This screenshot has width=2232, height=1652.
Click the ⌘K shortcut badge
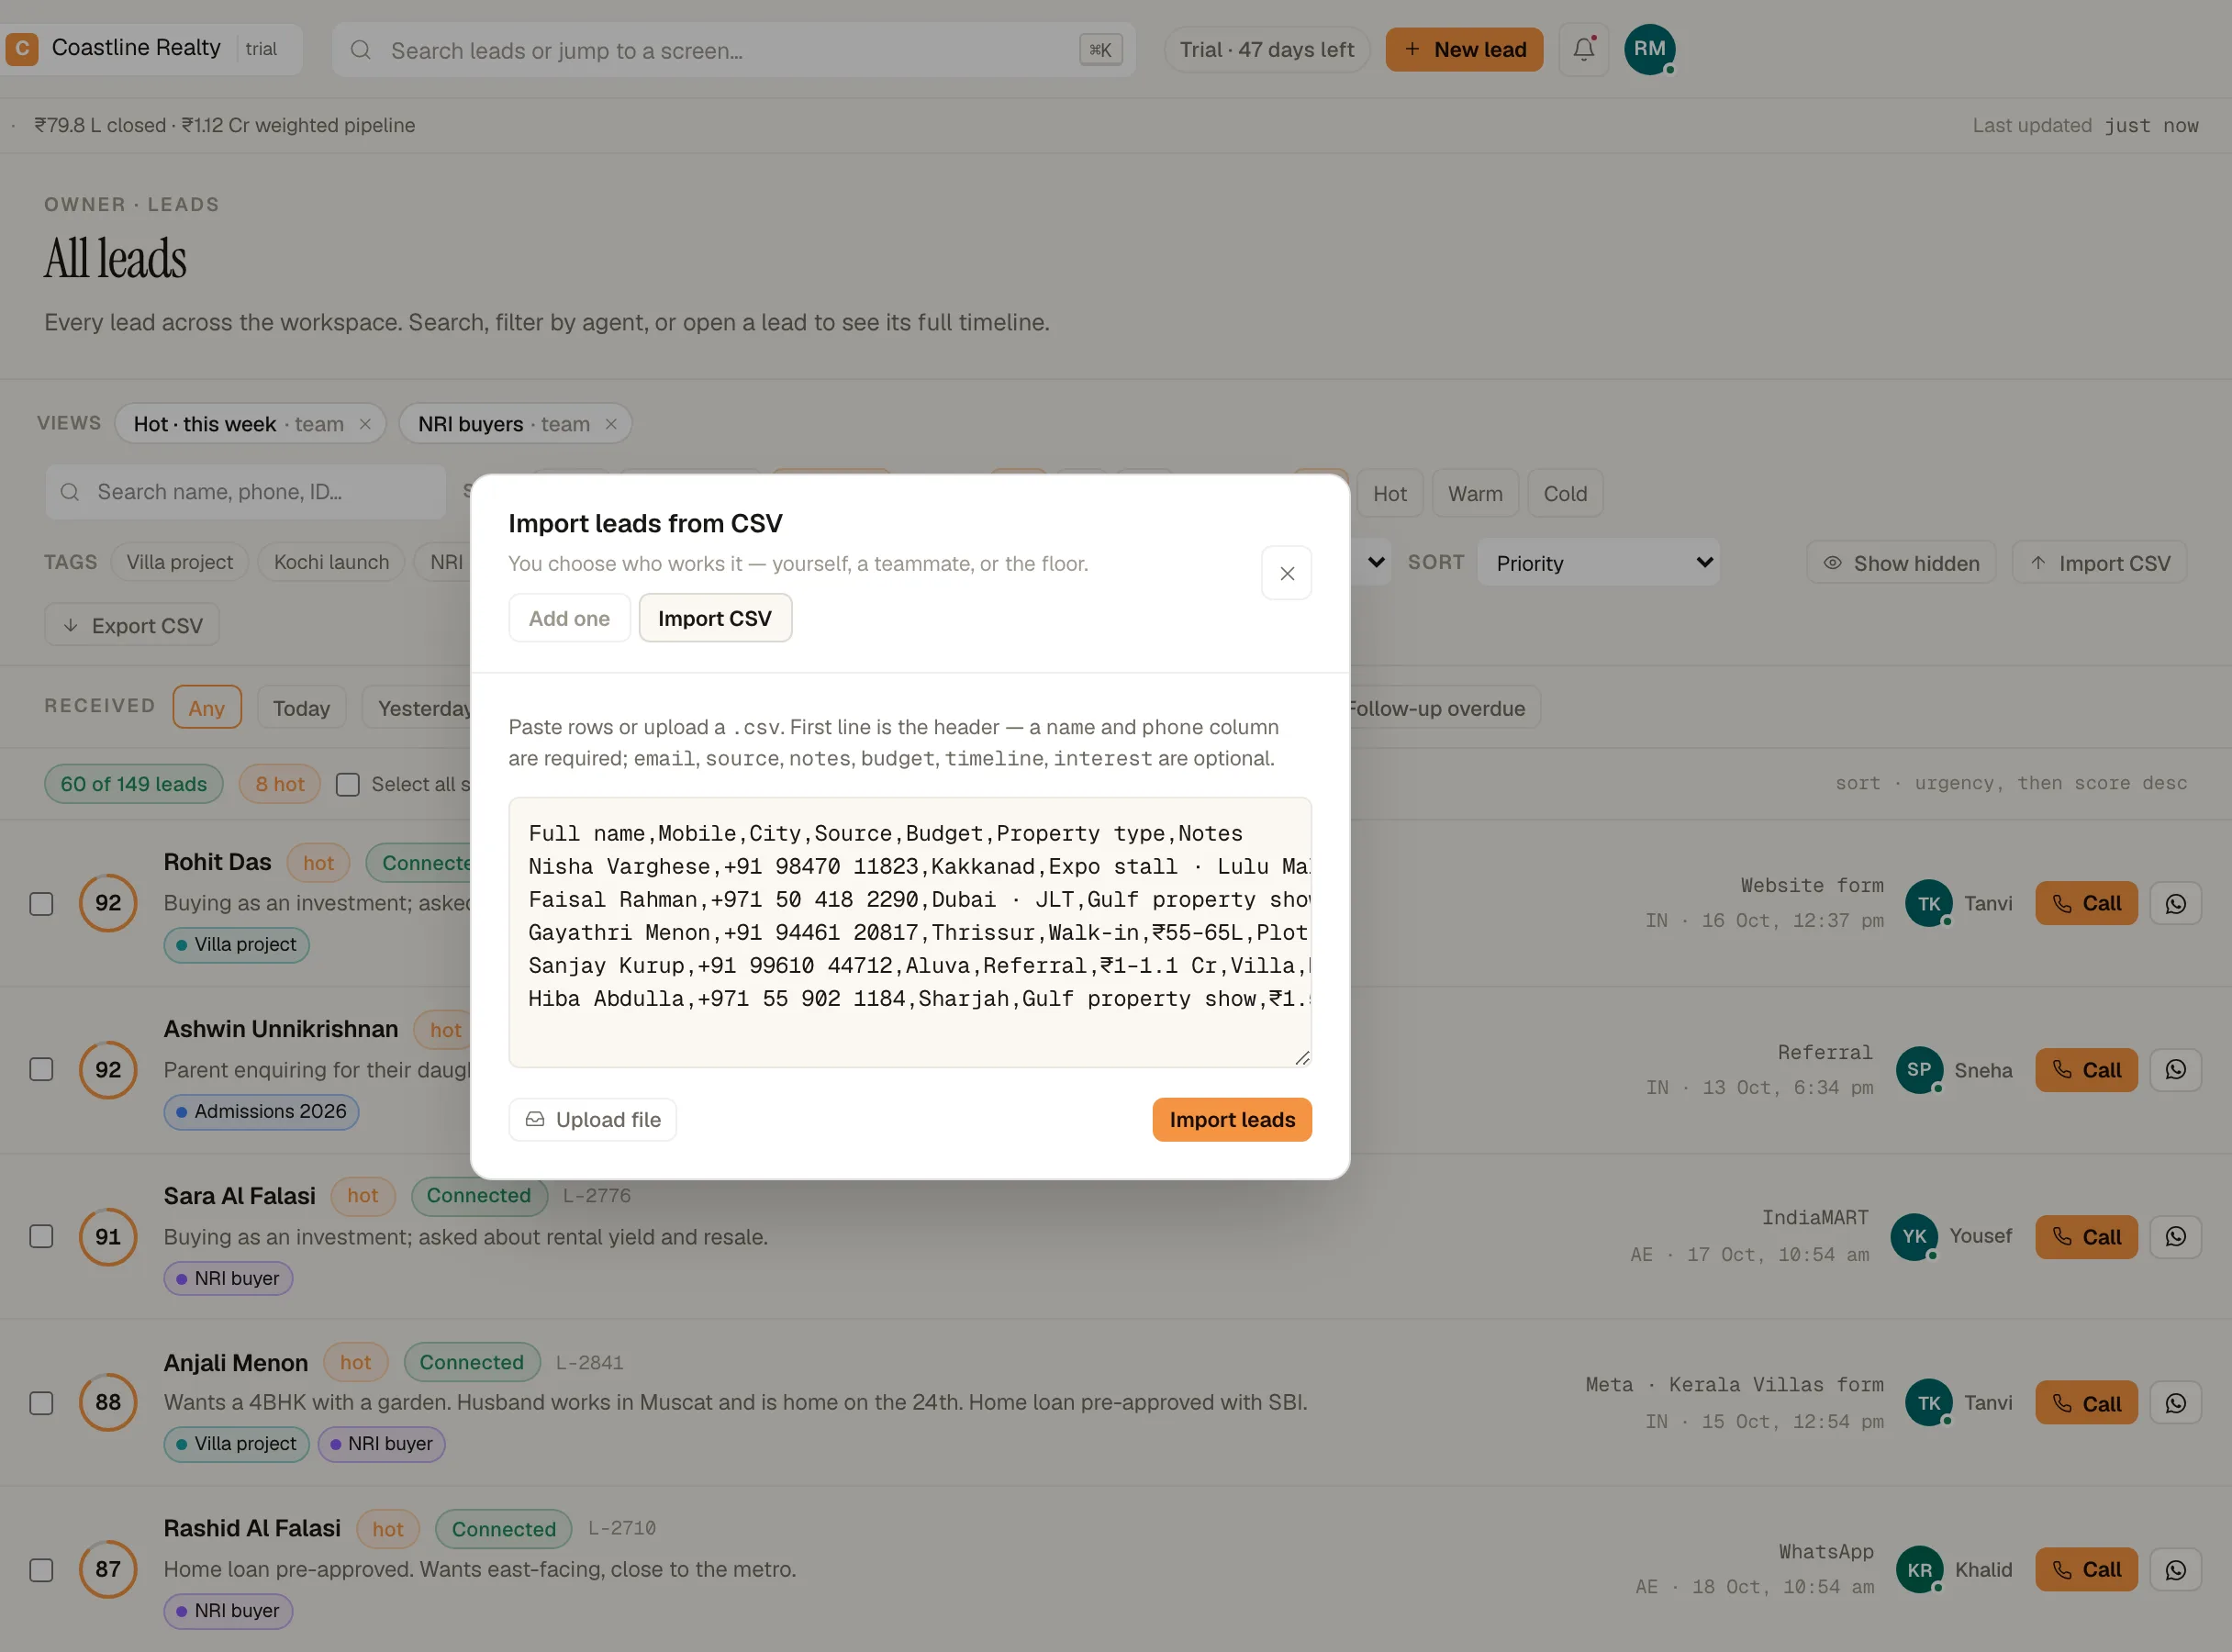coord(1100,50)
